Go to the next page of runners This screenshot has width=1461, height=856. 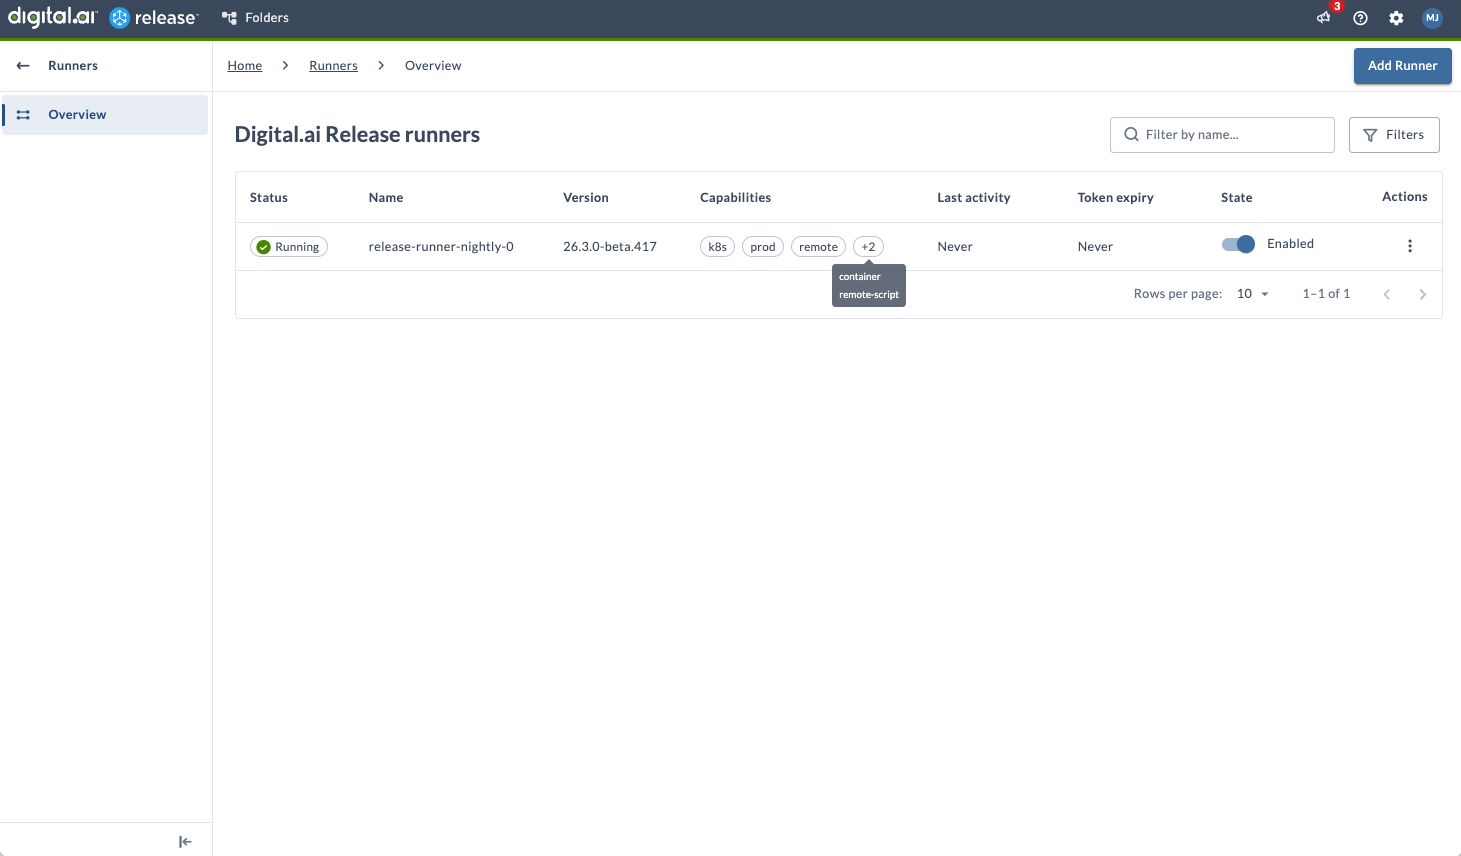tap(1423, 294)
